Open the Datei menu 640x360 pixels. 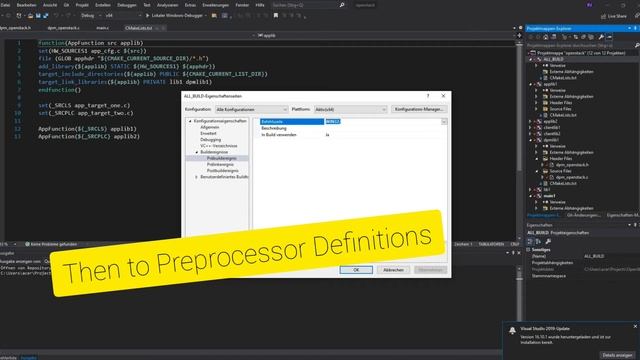(x=5, y=5)
